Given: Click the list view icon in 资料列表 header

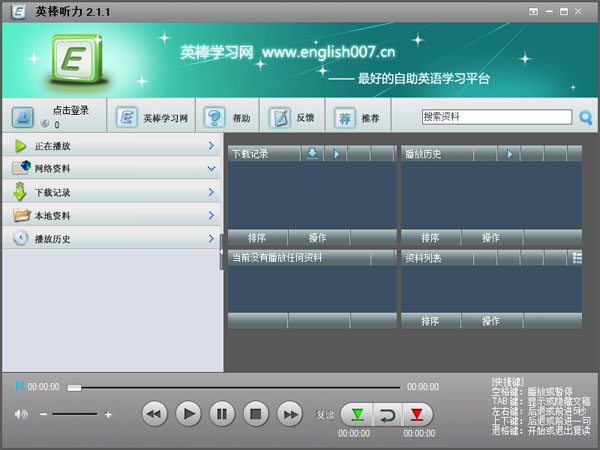Looking at the screenshot, I should 577,258.
